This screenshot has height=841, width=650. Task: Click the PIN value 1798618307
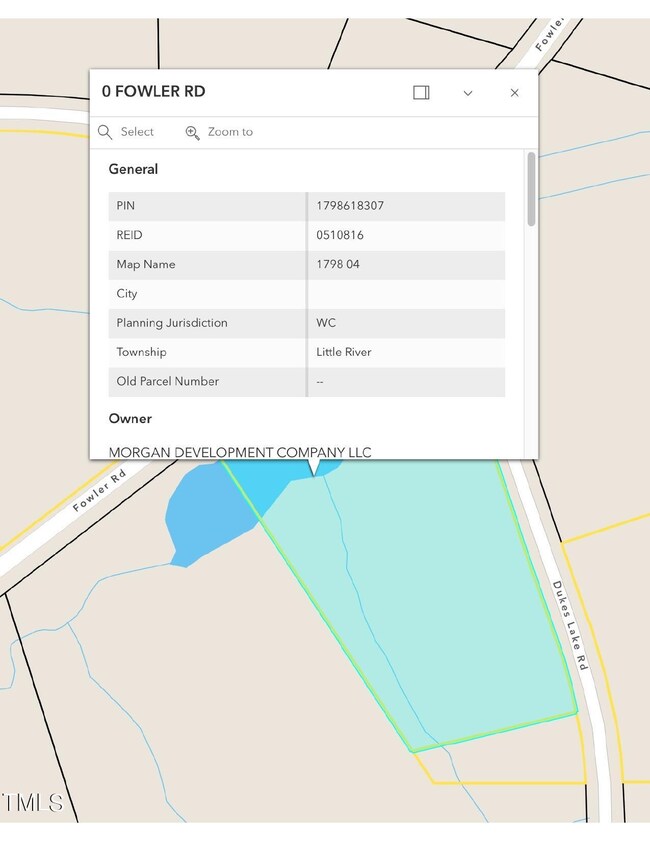tap(350, 206)
